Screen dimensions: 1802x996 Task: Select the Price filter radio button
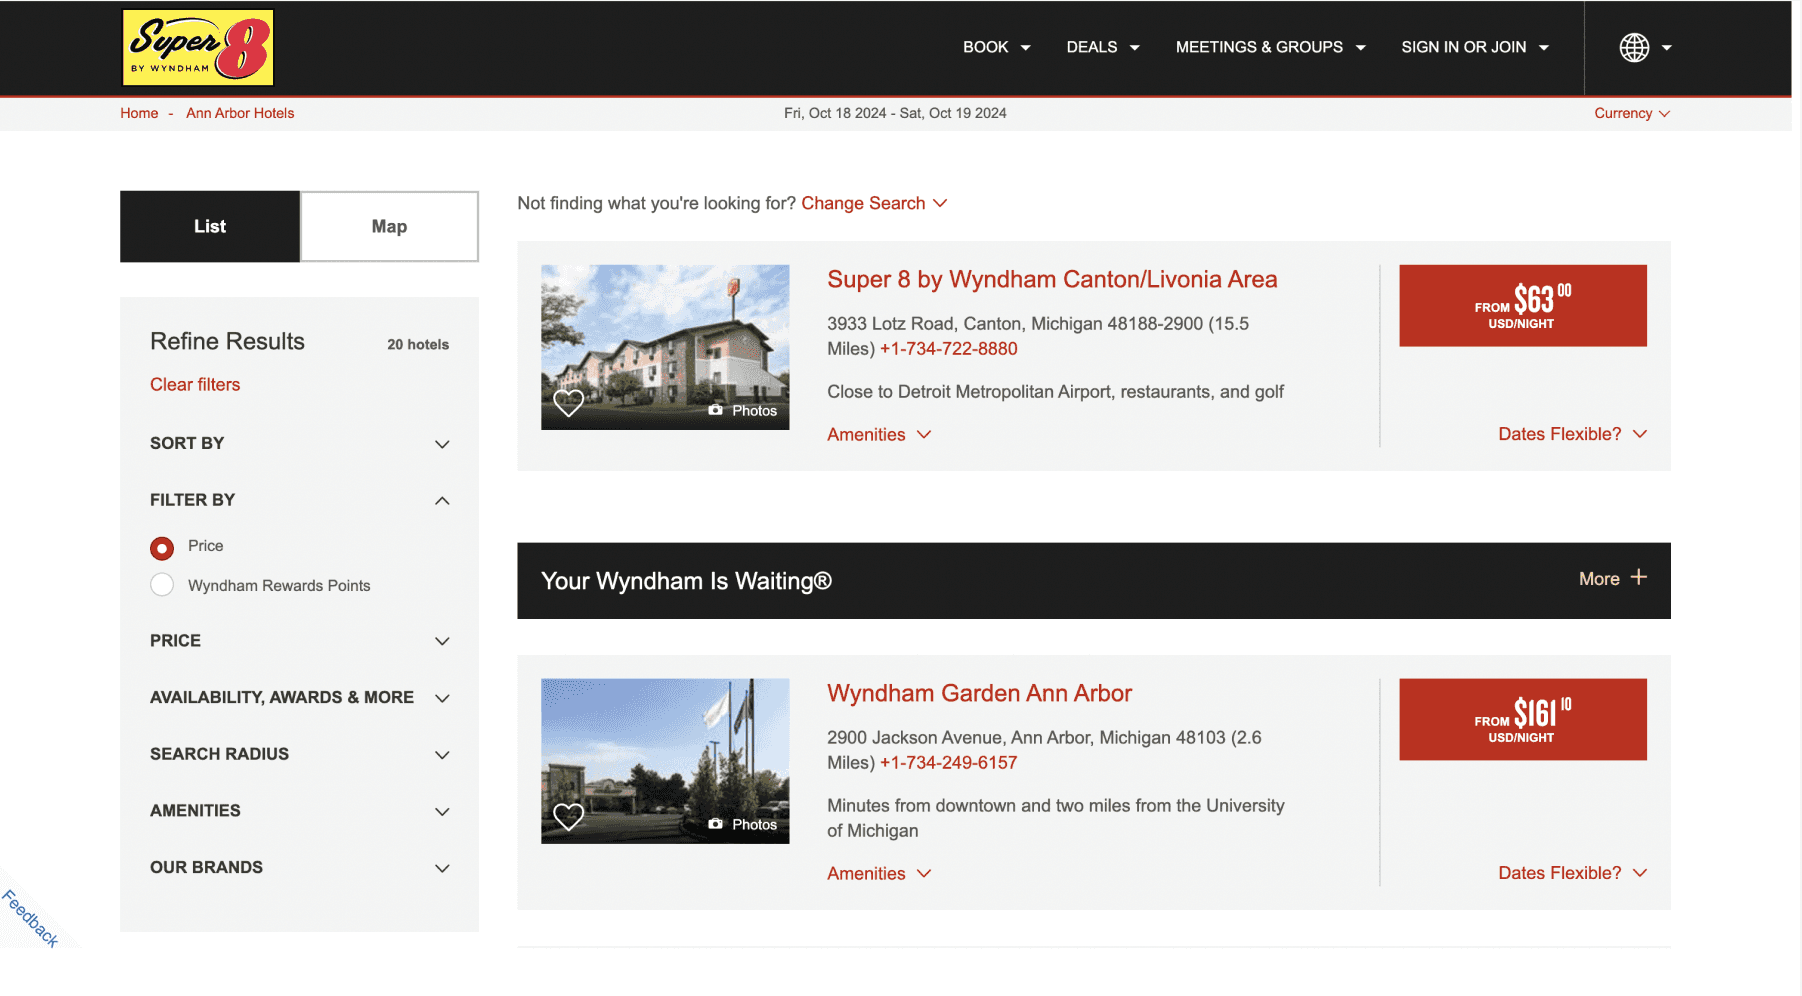(162, 547)
